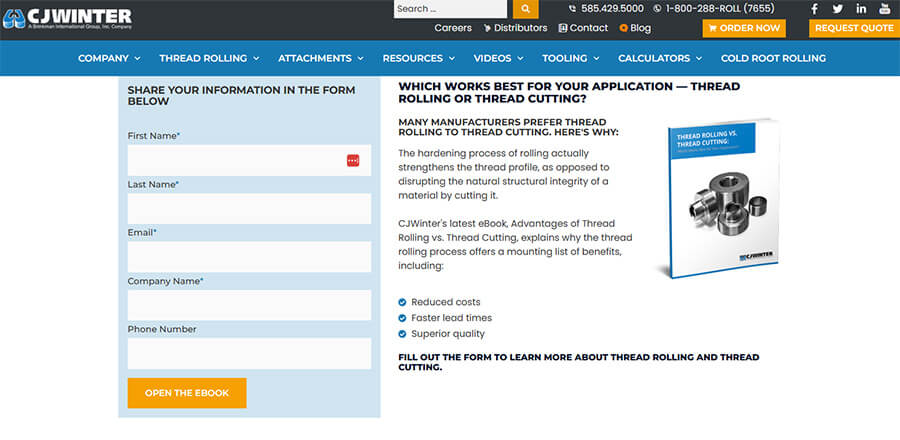Click the Open the eBook button
Viewport: 900px width, 440px height.
click(187, 393)
